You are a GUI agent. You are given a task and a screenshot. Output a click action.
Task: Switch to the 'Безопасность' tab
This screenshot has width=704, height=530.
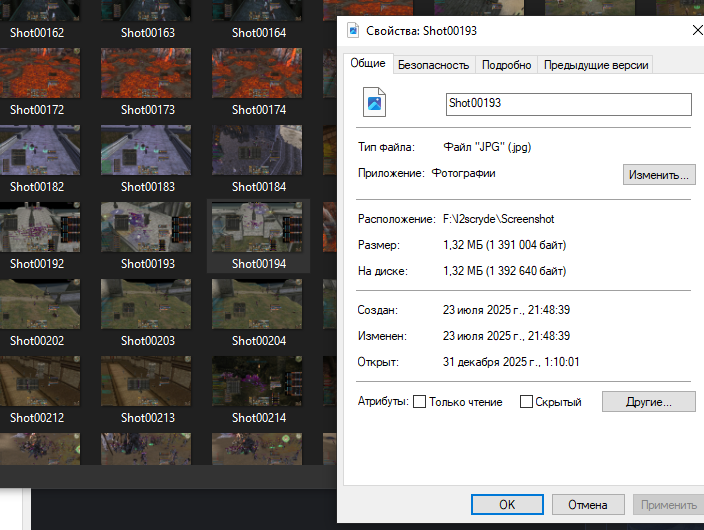click(x=433, y=65)
